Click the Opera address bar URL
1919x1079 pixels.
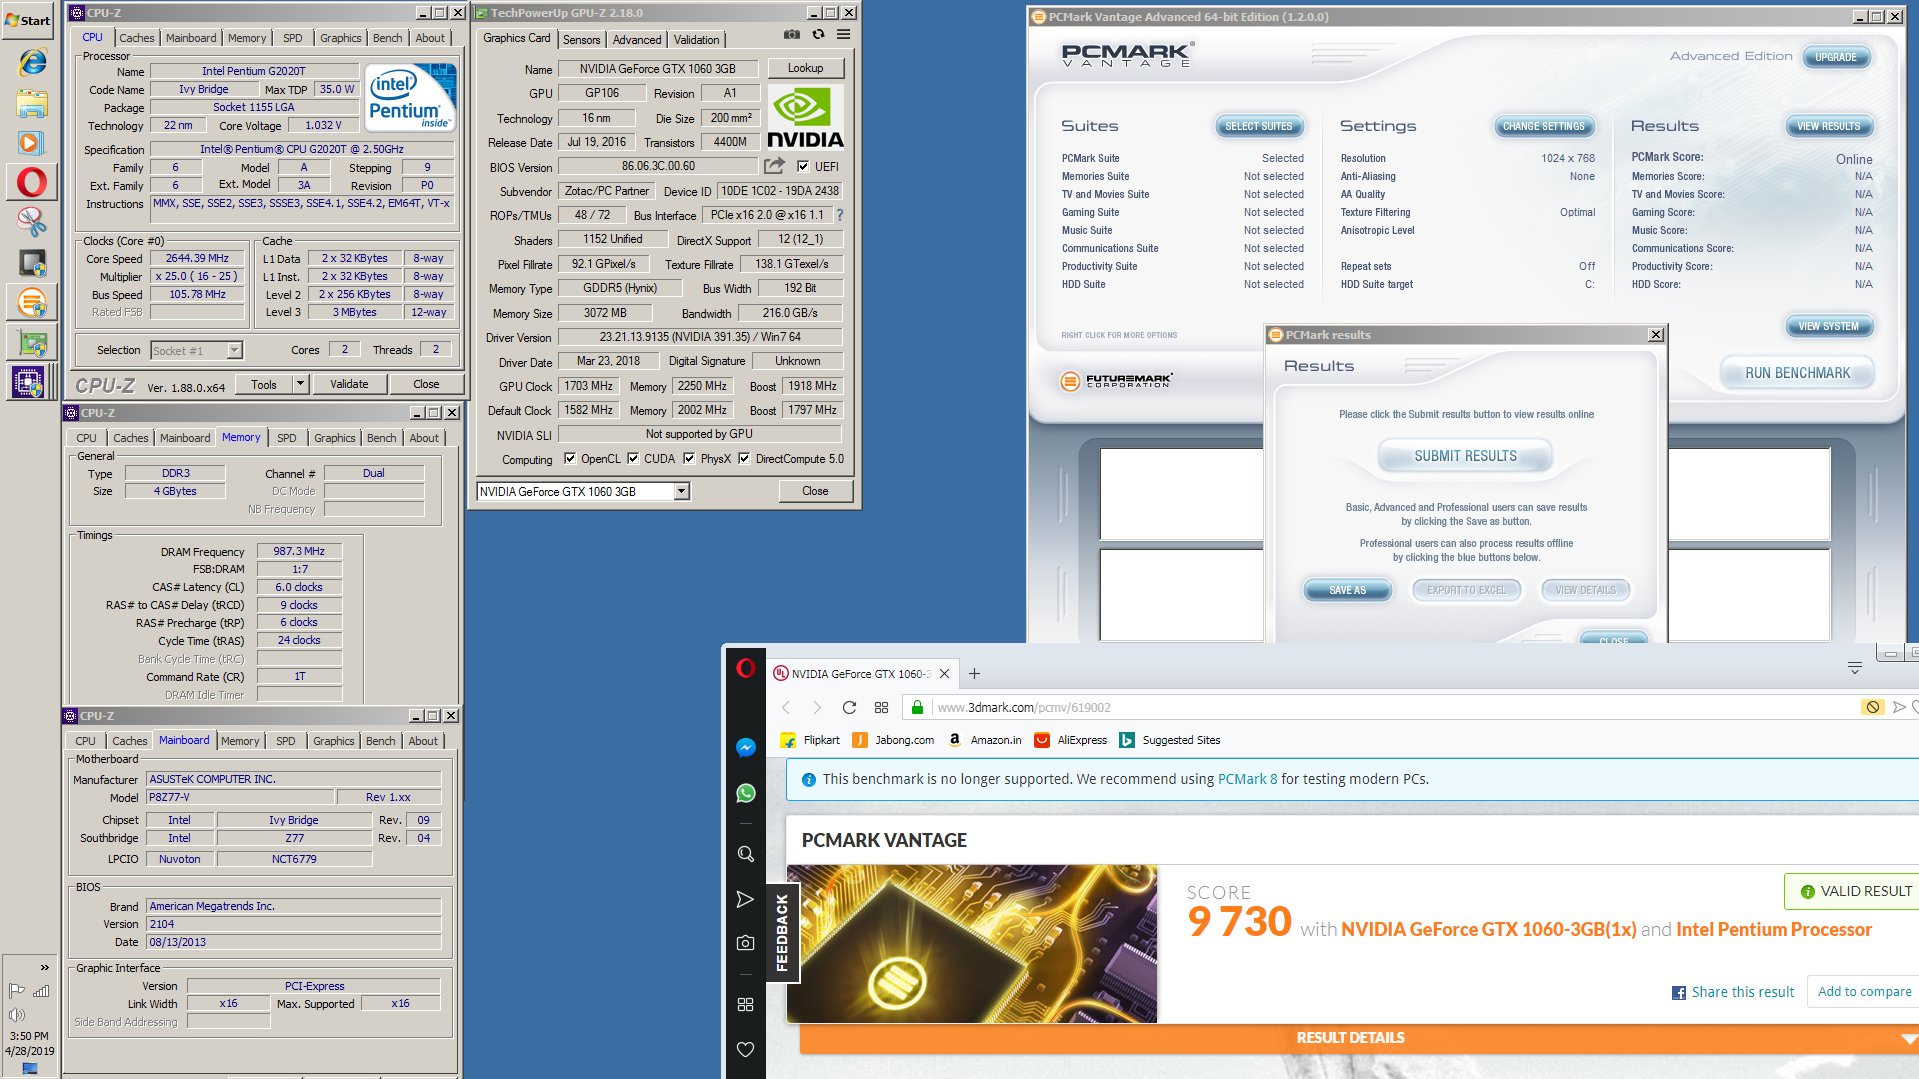coord(1024,707)
